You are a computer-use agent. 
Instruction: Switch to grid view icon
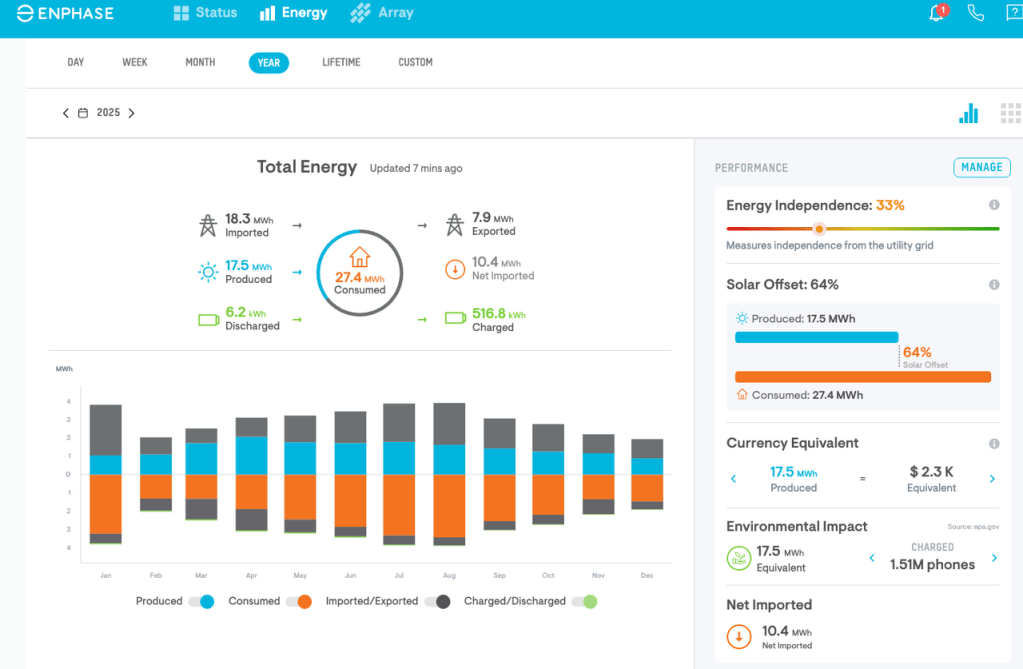tap(1010, 113)
